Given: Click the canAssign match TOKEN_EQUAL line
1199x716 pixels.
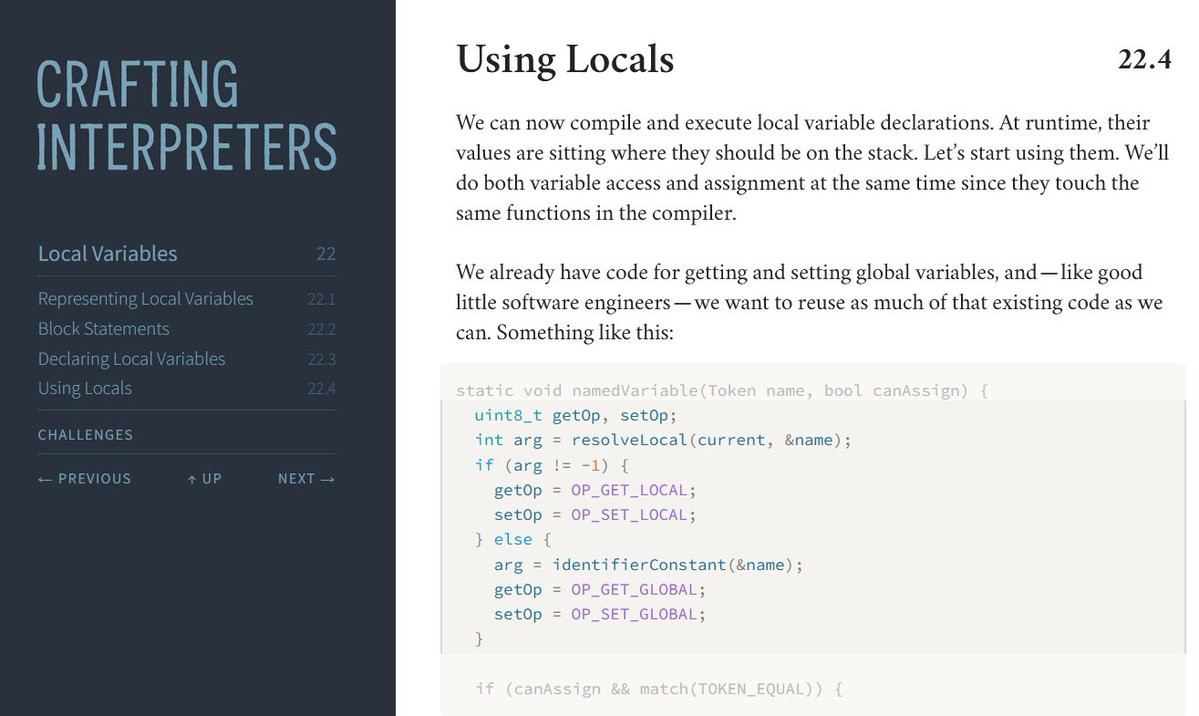Looking at the screenshot, I should [x=658, y=688].
